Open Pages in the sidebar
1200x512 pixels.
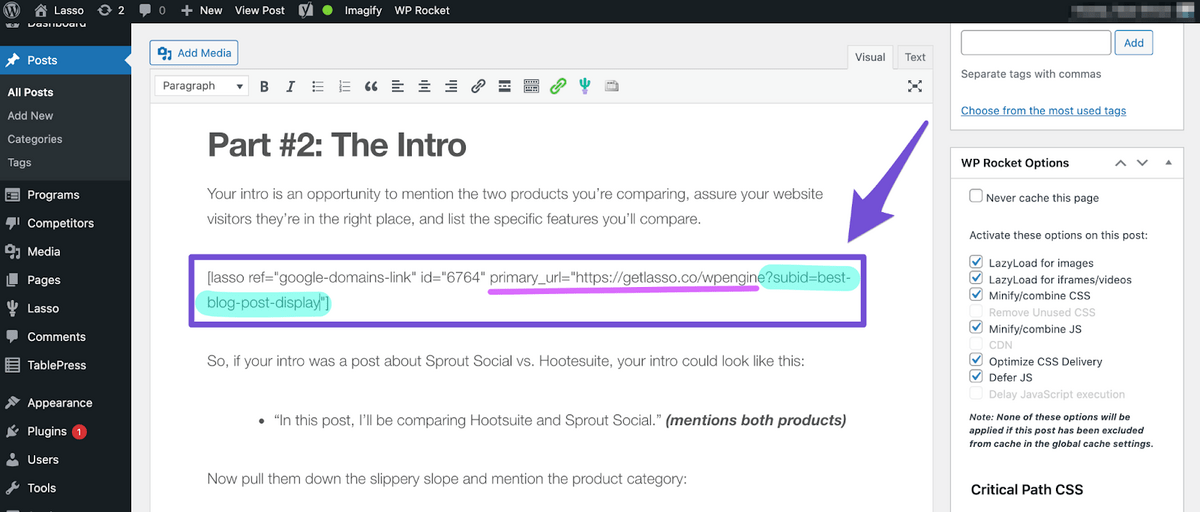pos(65,280)
